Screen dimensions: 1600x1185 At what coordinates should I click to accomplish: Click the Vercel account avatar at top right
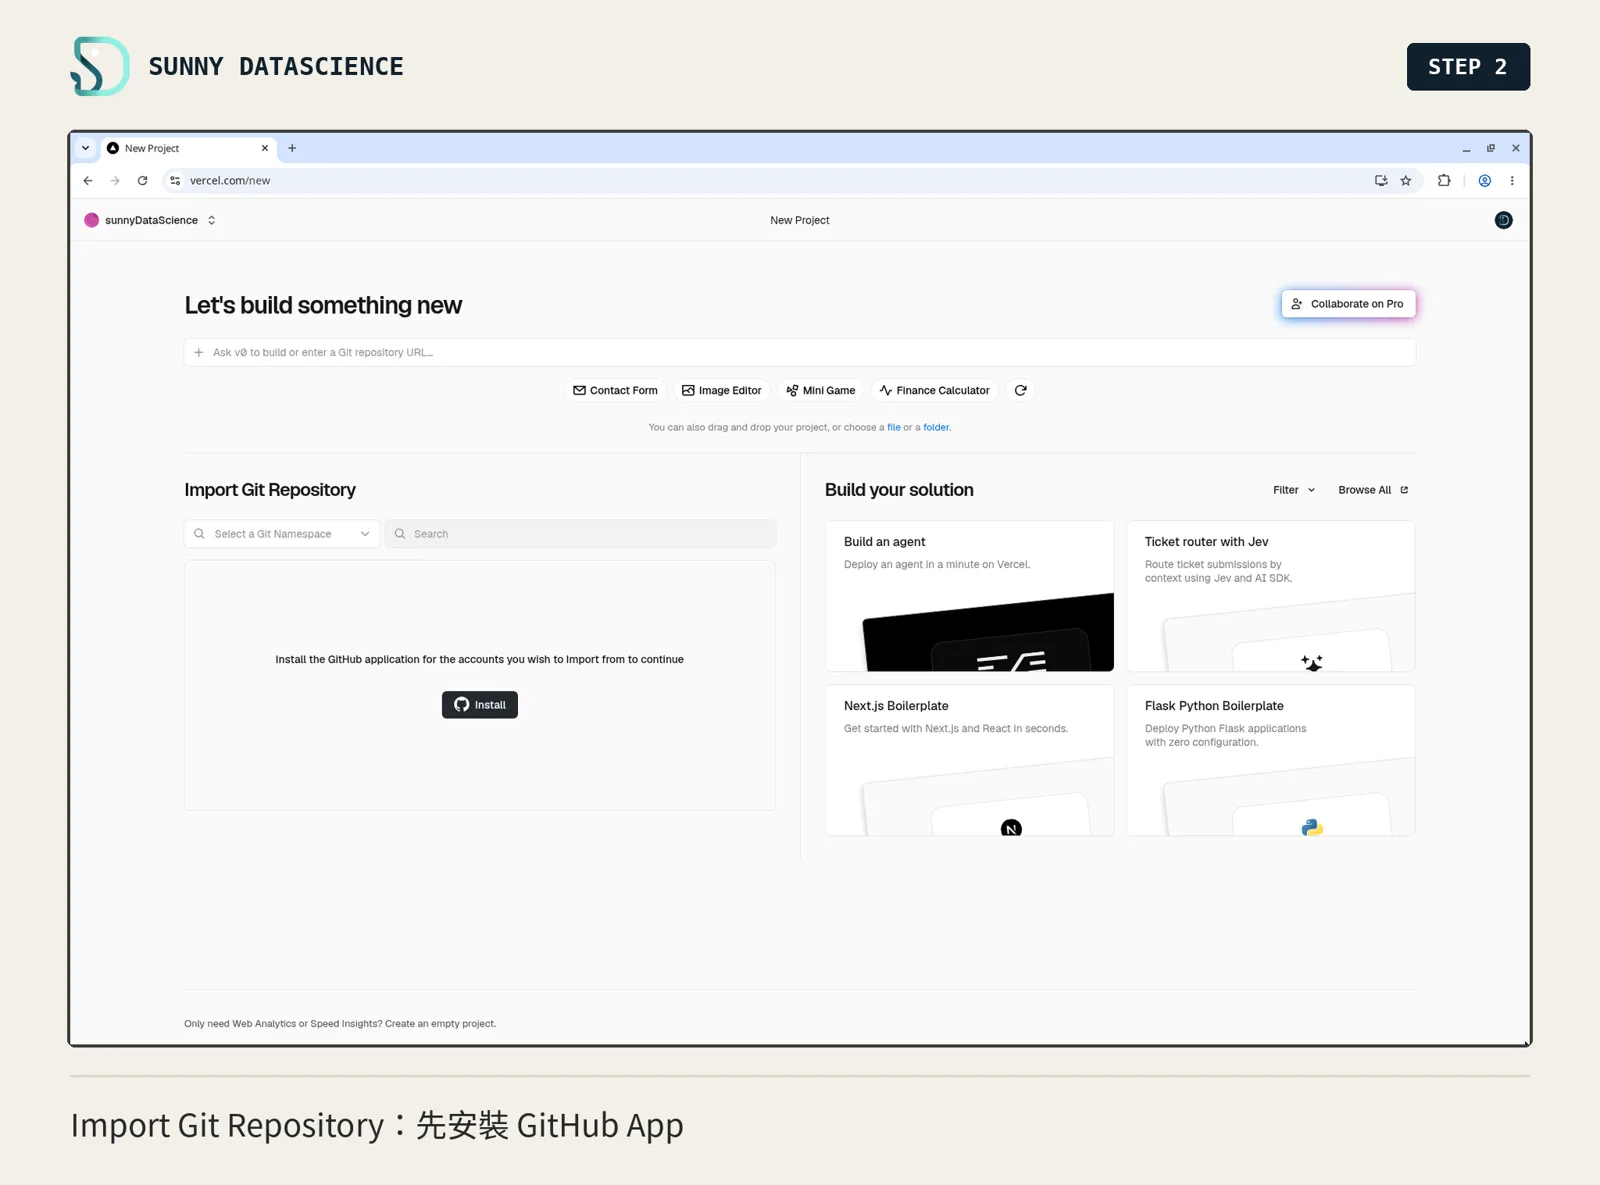coord(1503,220)
